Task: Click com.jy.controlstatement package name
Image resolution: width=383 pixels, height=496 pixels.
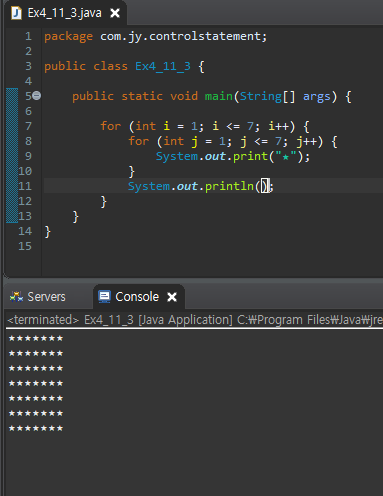Action: pos(180,36)
